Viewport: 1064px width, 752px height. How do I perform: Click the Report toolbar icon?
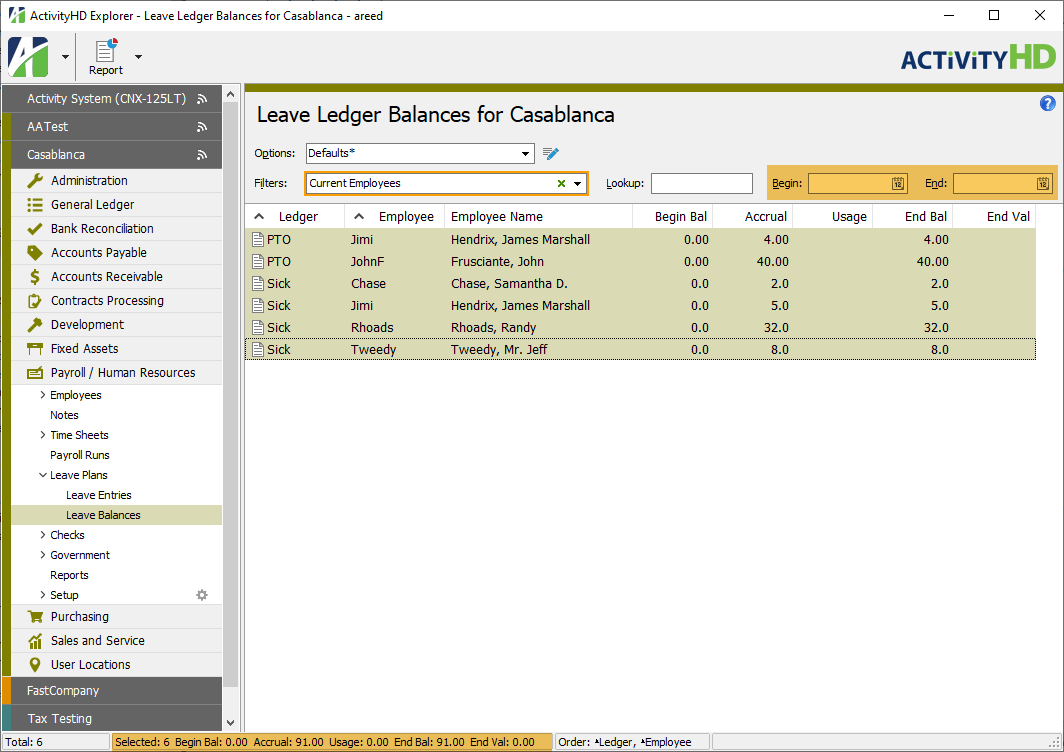(x=105, y=57)
